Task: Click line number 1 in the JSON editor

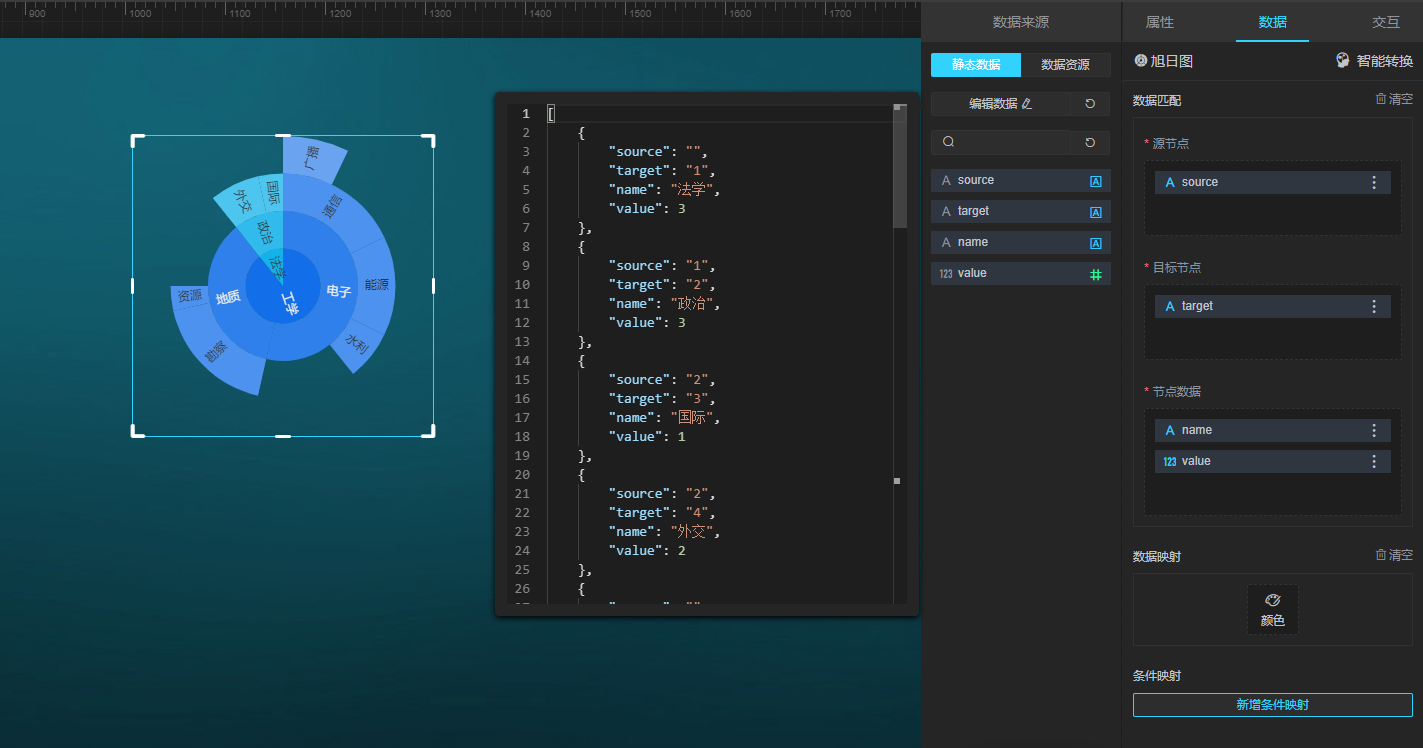Action: coord(526,114)
